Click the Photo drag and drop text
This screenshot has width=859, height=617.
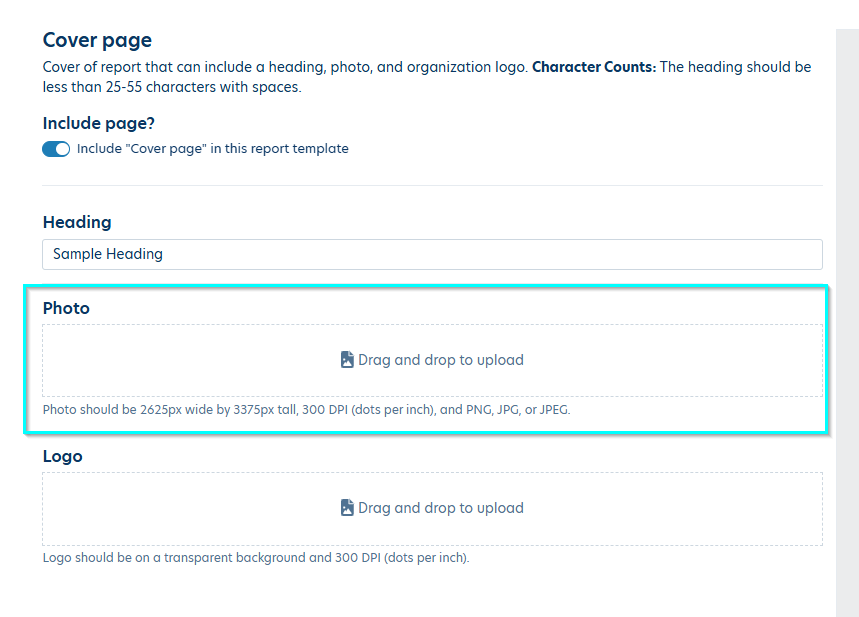(441, 360)
